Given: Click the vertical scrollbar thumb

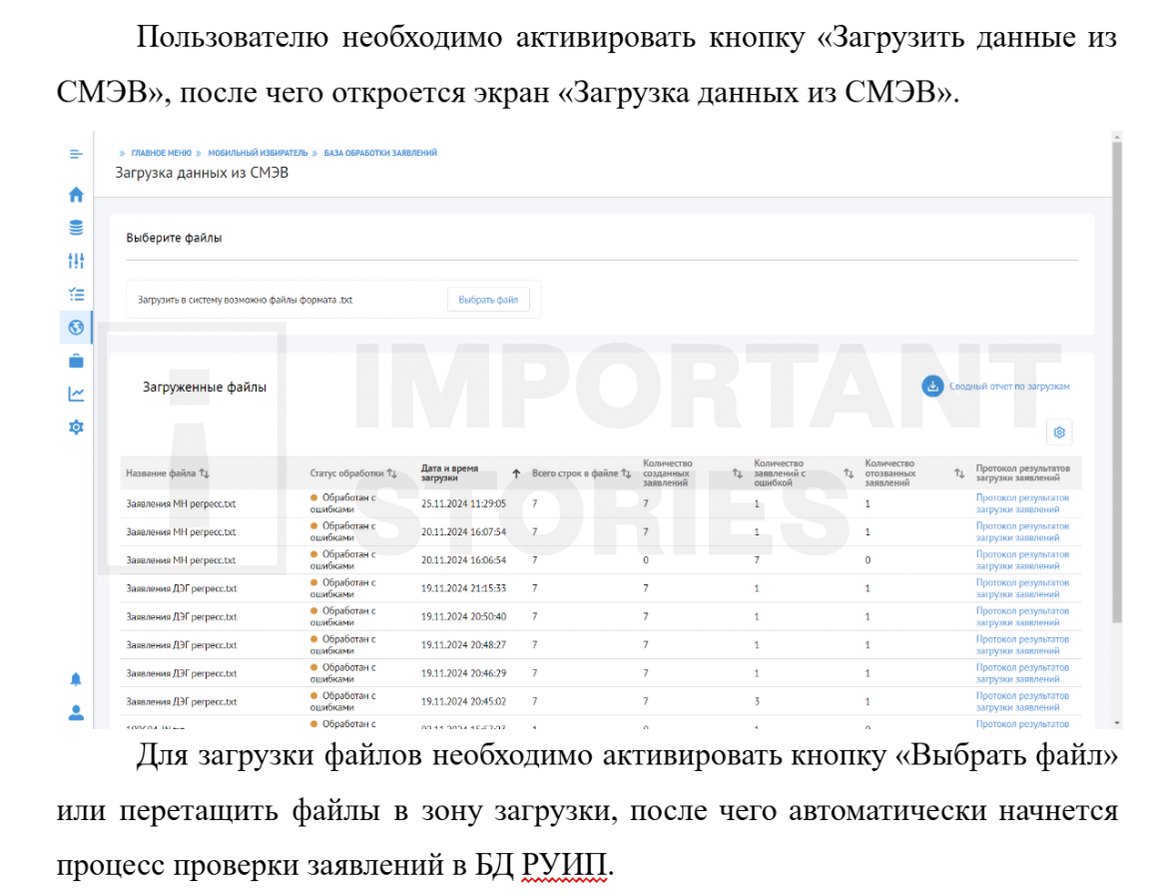Looking at the screenshot, I should (1116, 381).
